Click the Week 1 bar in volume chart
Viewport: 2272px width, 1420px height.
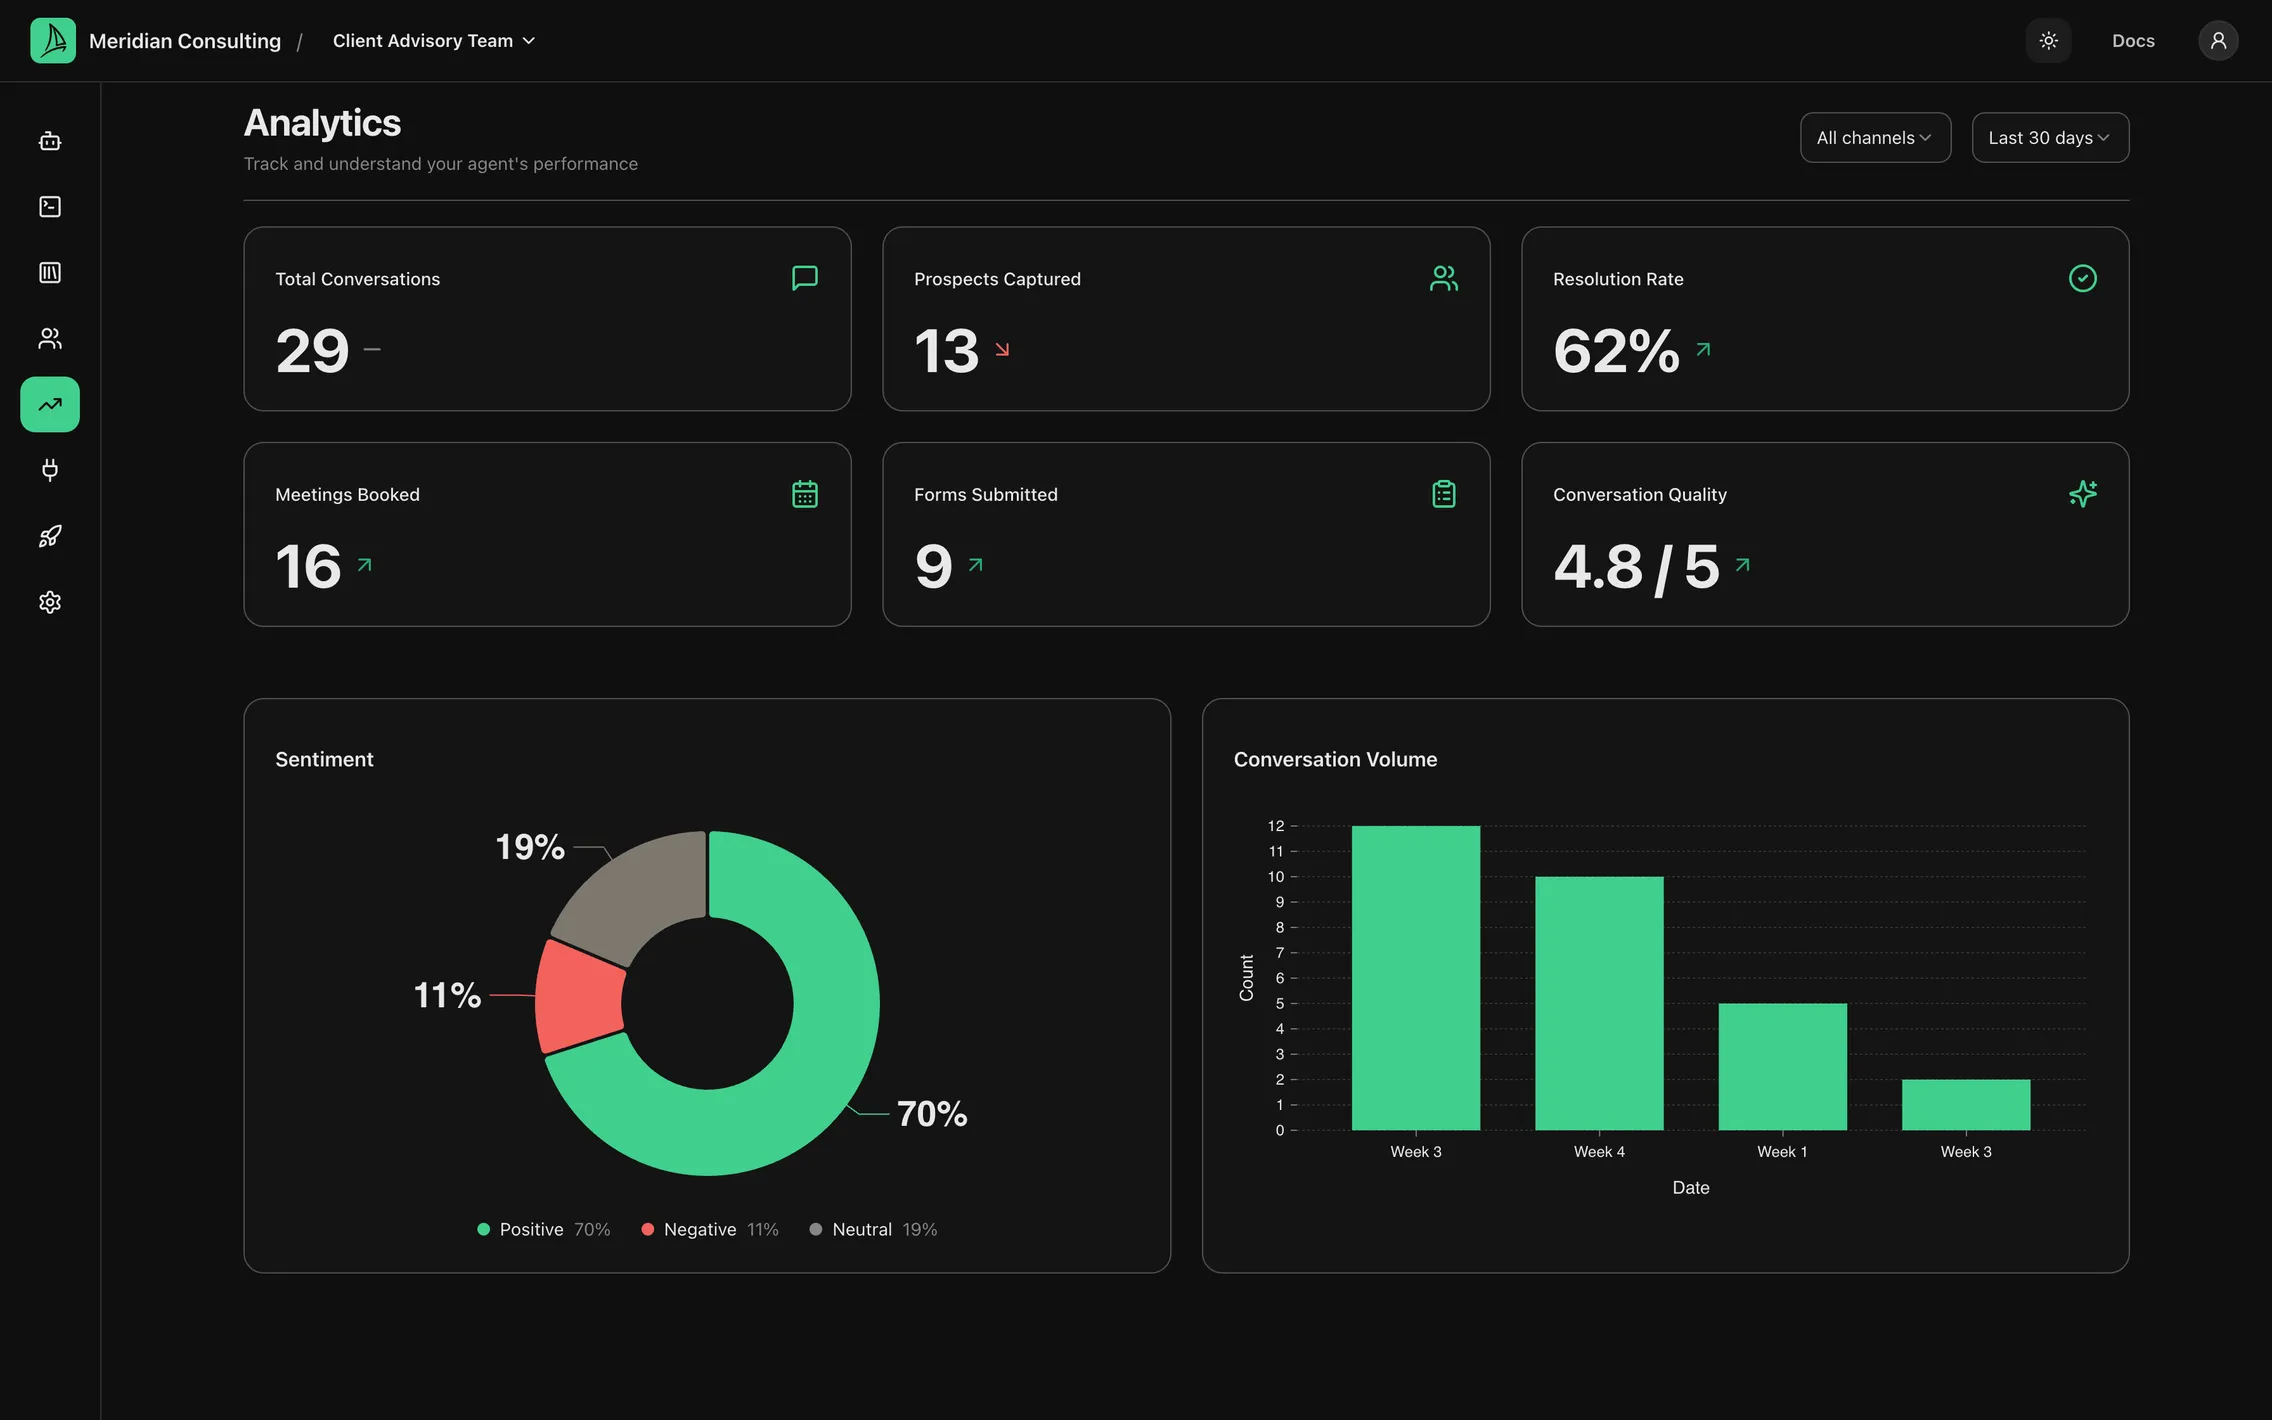(1782, 1067)
